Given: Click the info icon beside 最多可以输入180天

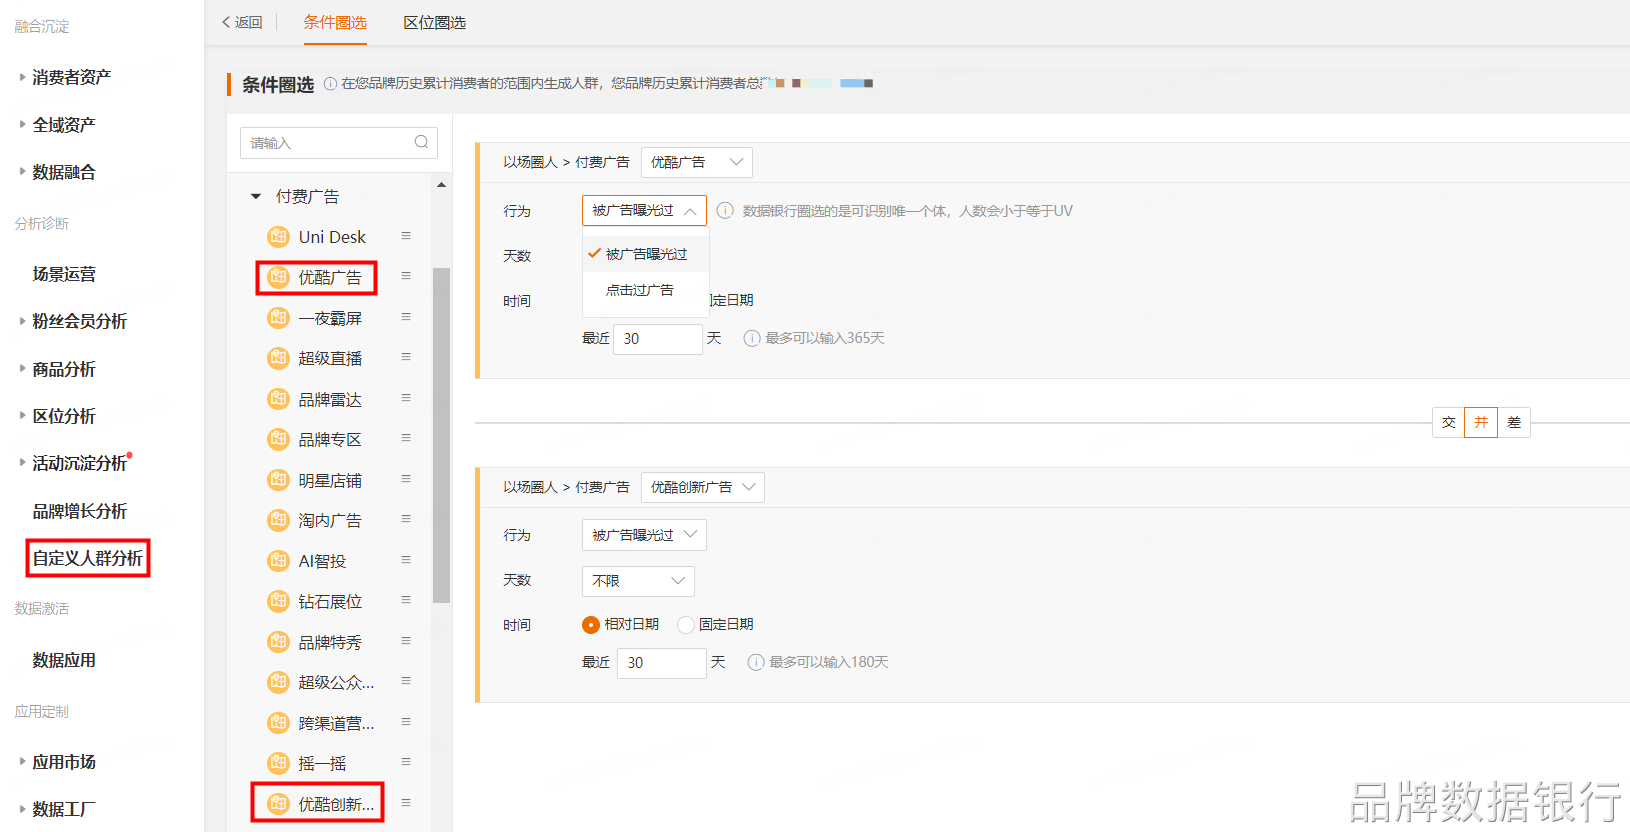Looking at the screenshot, I should pos(756,662).
